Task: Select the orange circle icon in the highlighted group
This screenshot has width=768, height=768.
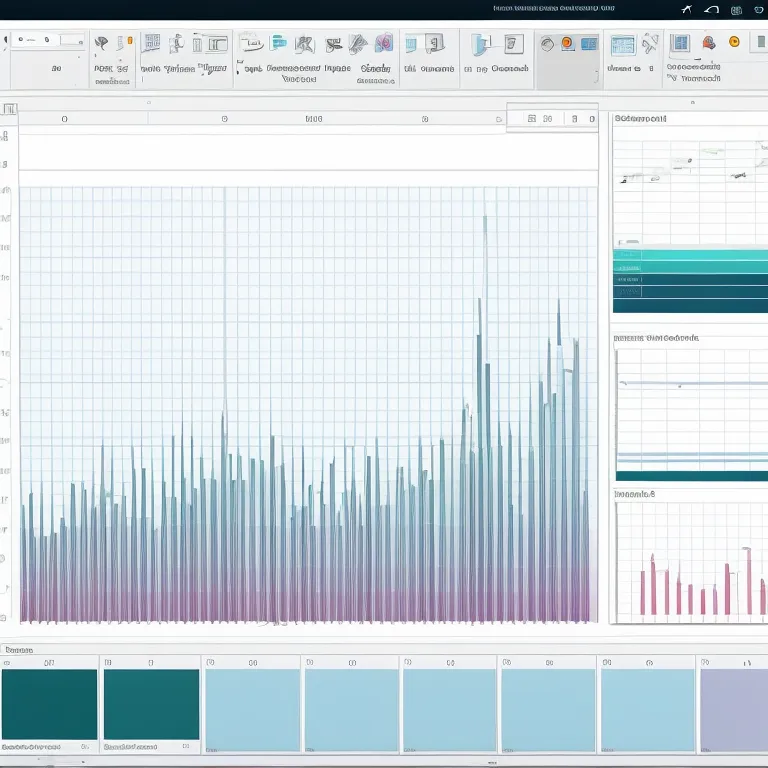Action: click(x=567, y=43)
